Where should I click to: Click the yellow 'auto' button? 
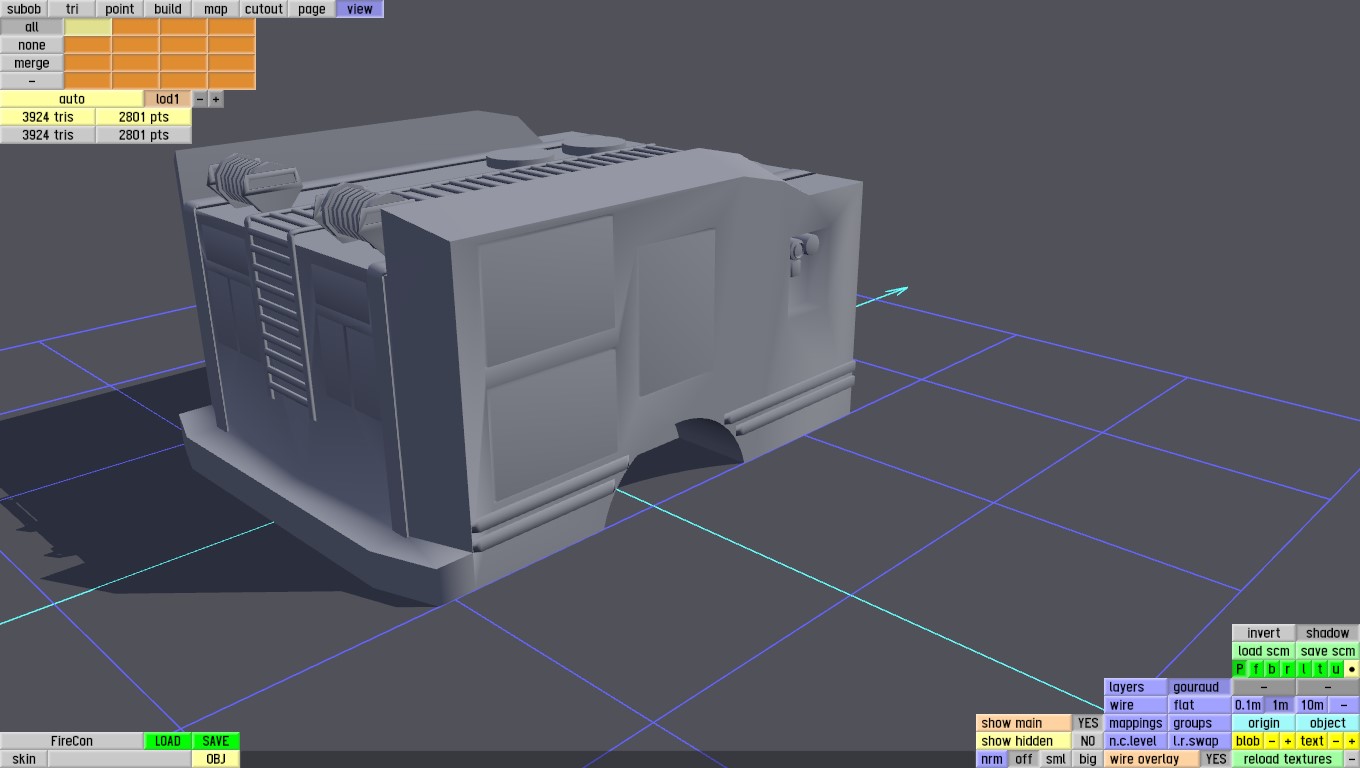[72, 99]
